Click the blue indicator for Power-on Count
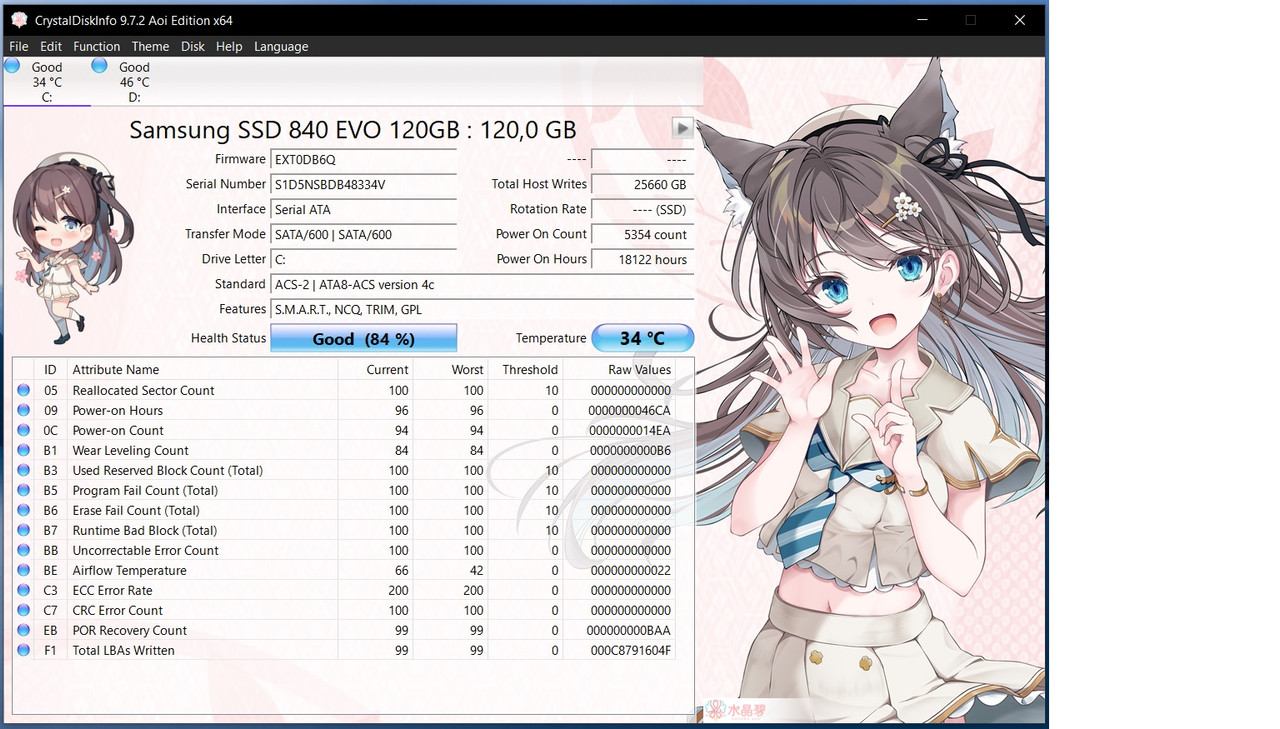 (23, 430)
